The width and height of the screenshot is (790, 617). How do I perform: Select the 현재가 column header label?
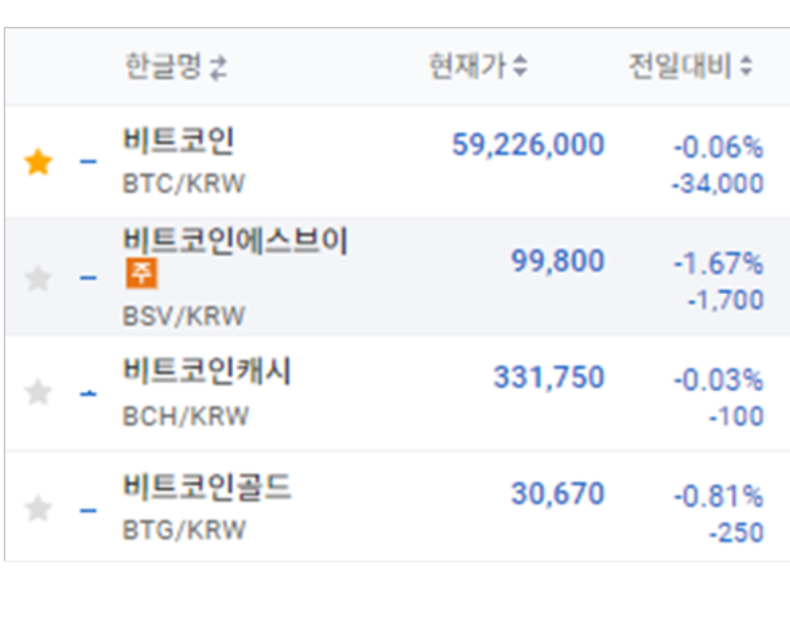pos(467,66)
